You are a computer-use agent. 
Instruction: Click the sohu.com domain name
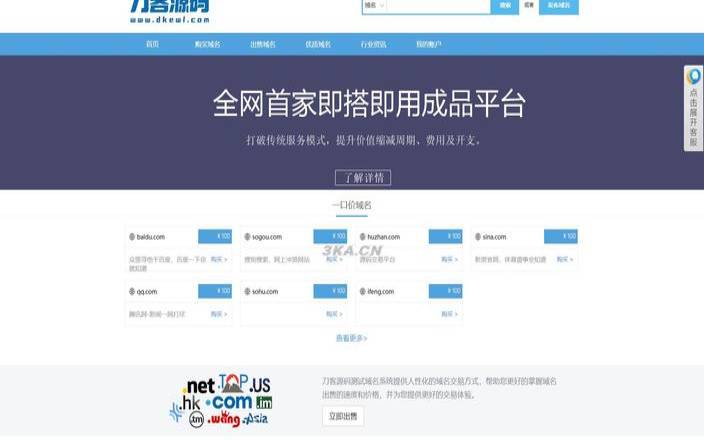click(265, 291)
